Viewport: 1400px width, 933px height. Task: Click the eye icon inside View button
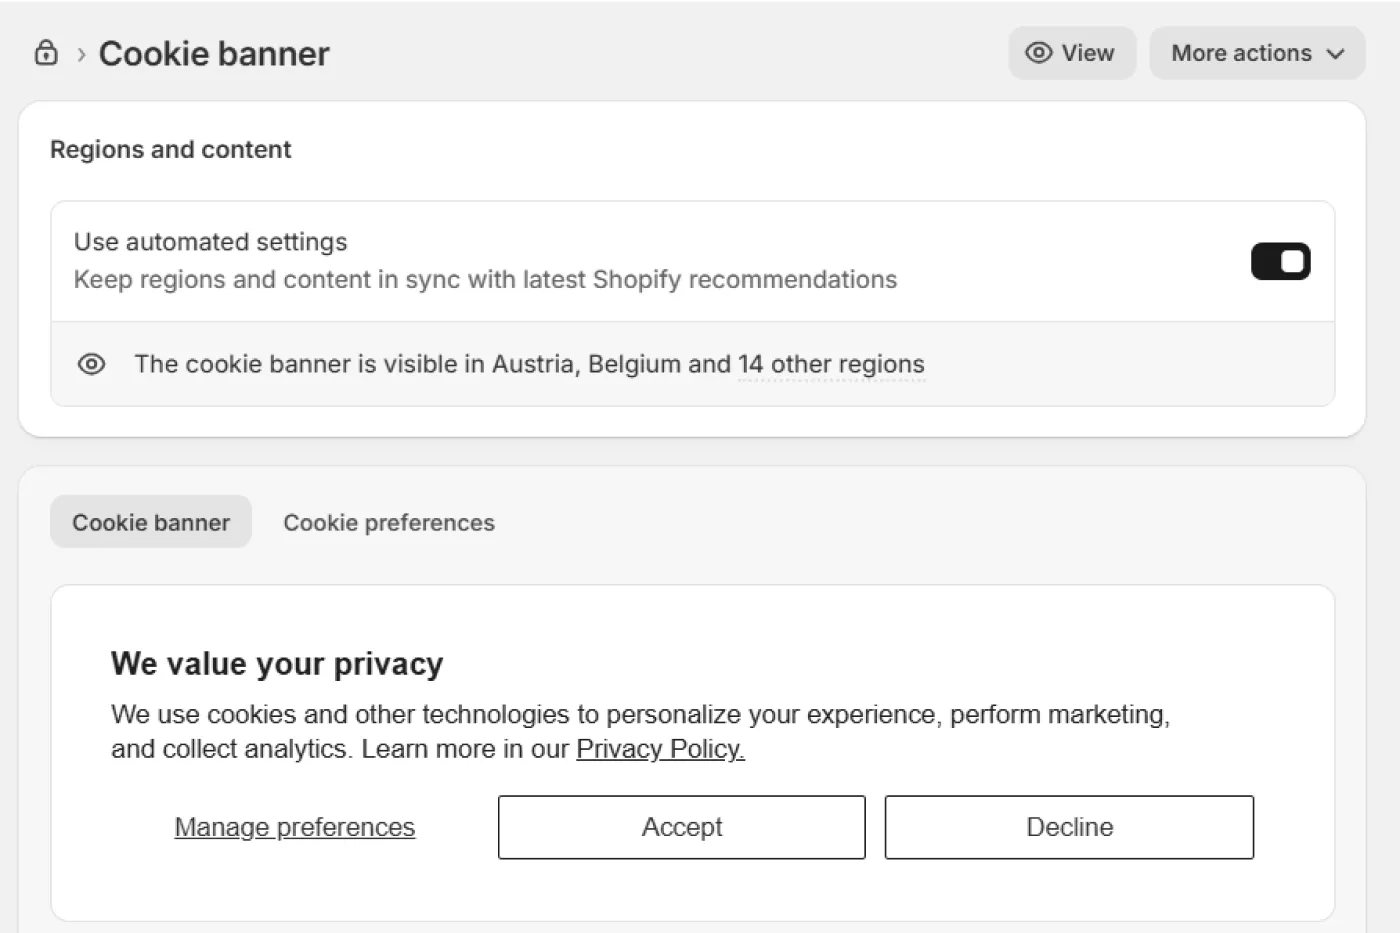click(1039, 53)
